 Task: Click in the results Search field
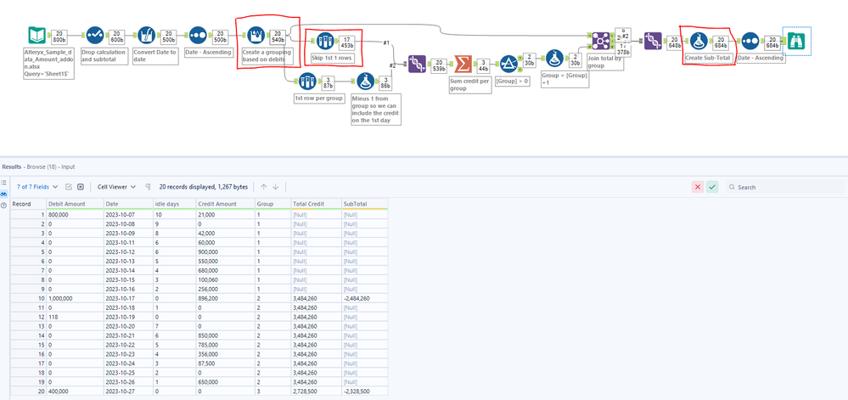780,187
